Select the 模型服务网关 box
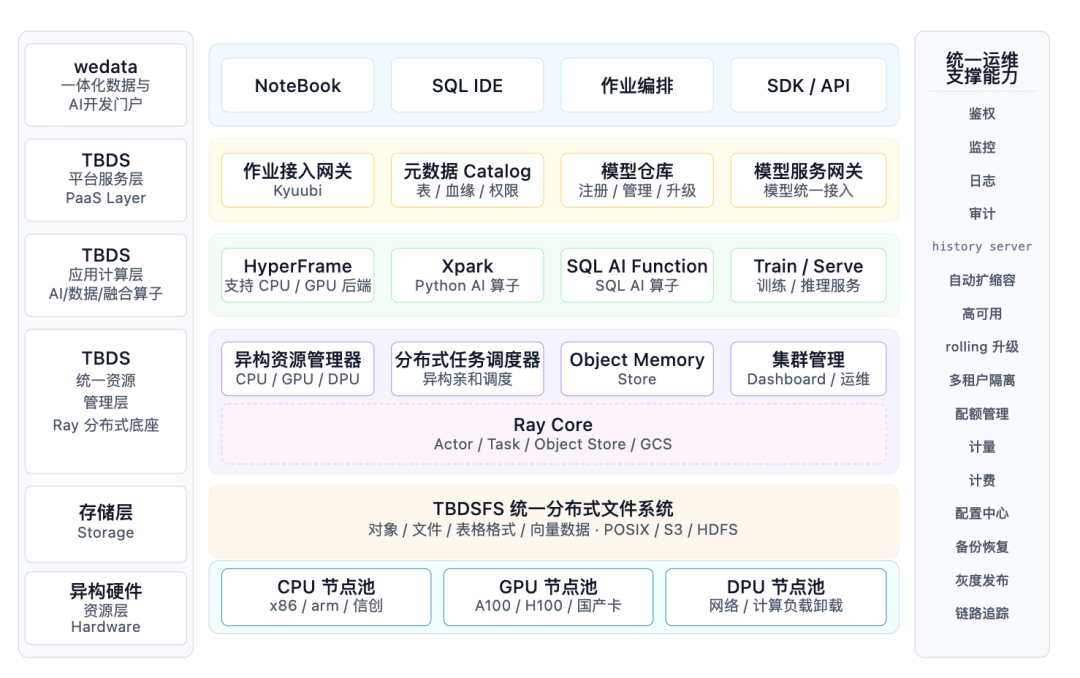Image resolution: width=1080 pixels, height=678 pixels. click(x=808, y=180)
